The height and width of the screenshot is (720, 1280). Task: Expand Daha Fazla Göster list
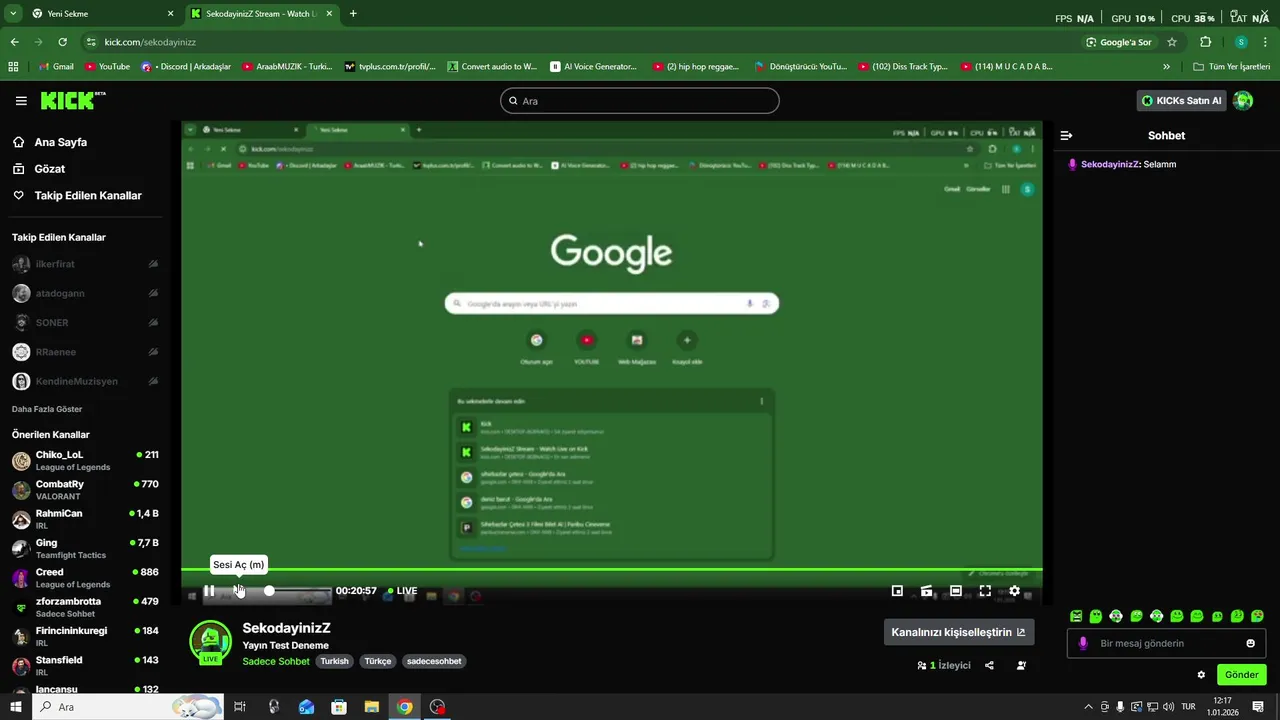tap(47, 409)
